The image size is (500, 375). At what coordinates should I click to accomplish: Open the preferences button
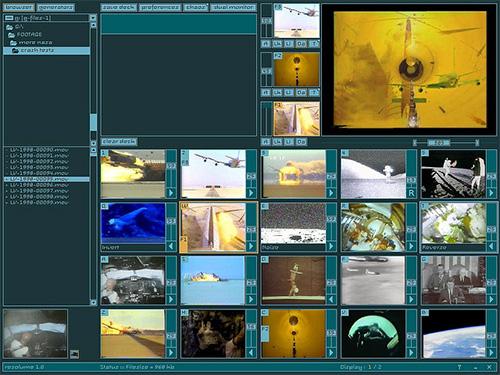click(x=160, y=7)
